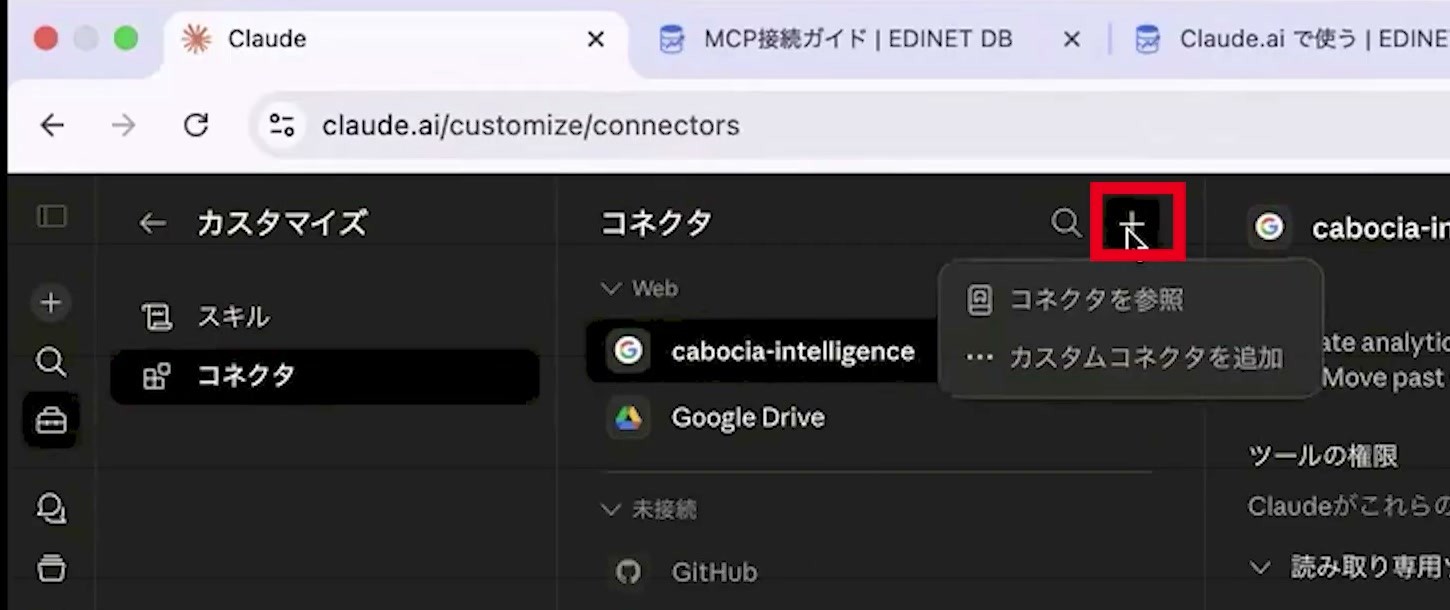Collapse the Web connectors section
Viewport: 1450px width, 610px height.
pos(639,288)
